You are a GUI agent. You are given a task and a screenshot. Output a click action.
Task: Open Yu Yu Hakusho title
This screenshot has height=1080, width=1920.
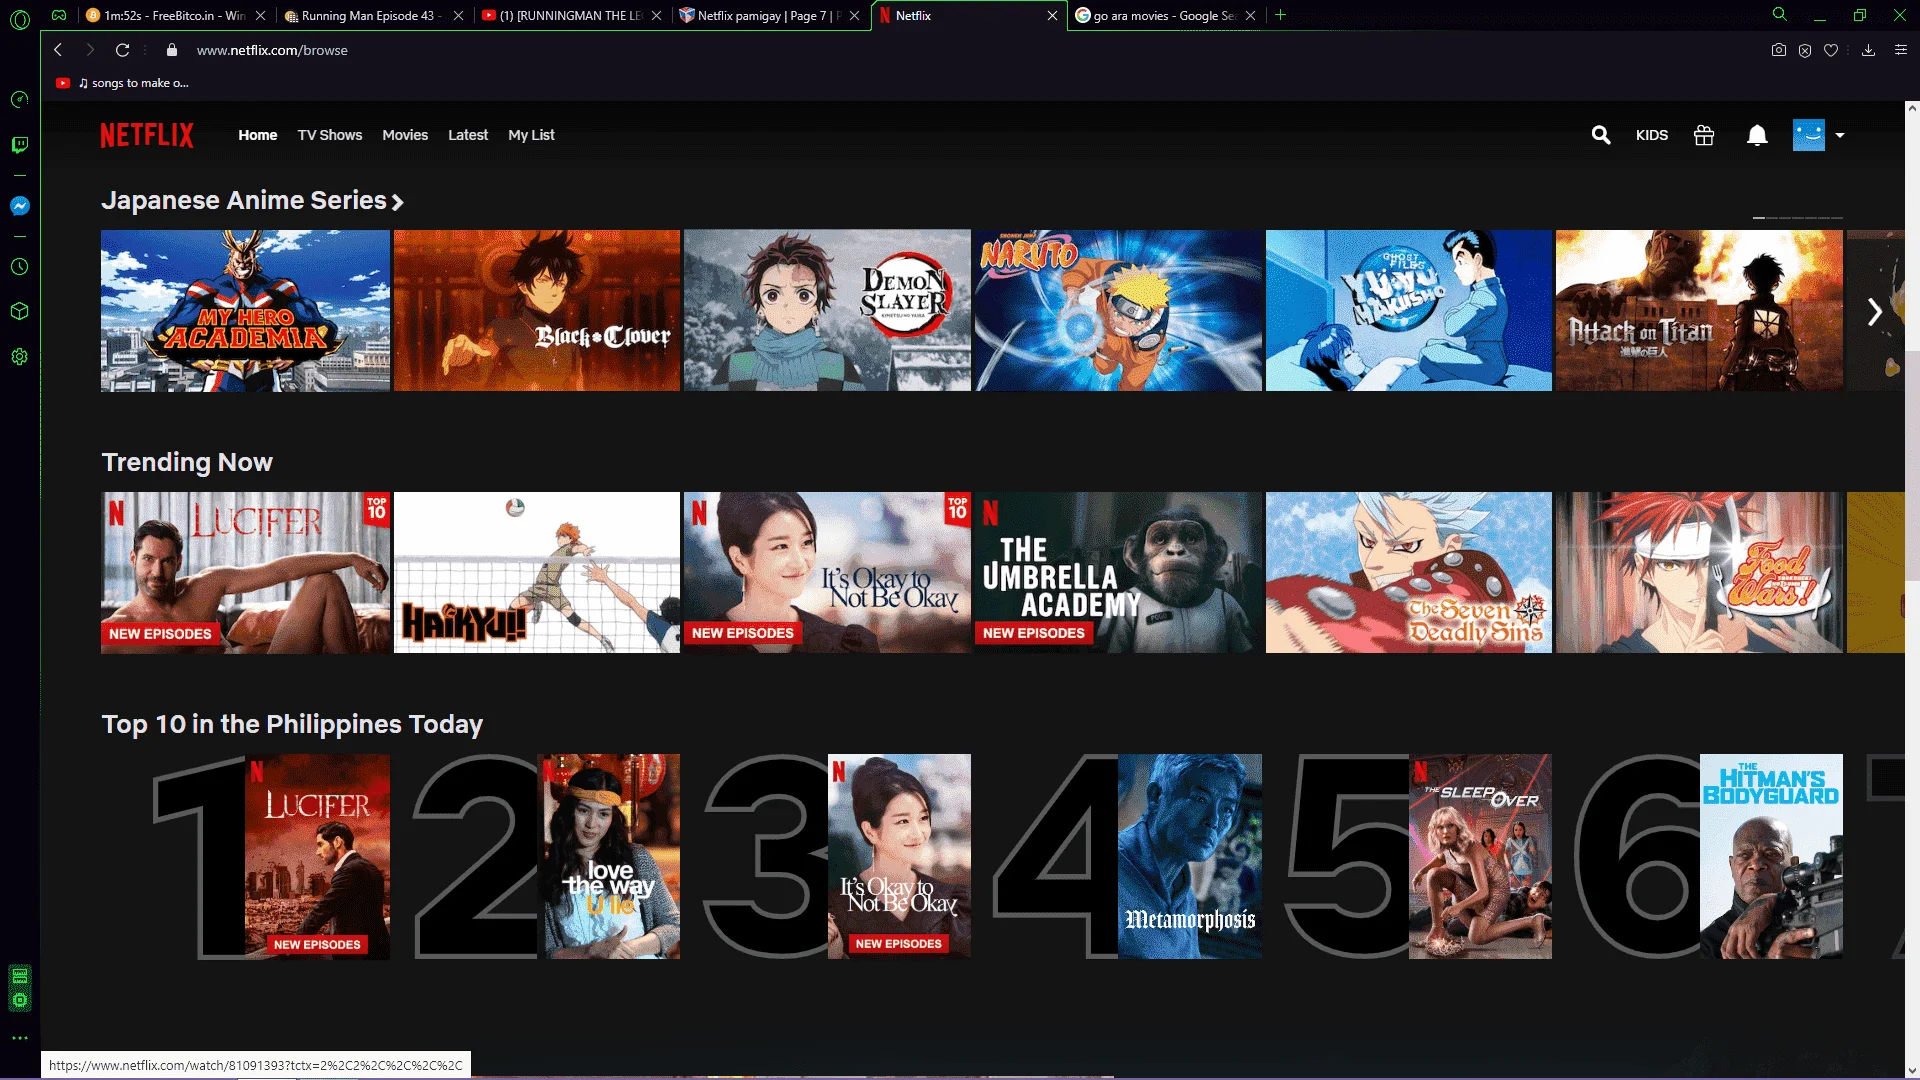coord(1409,311)
